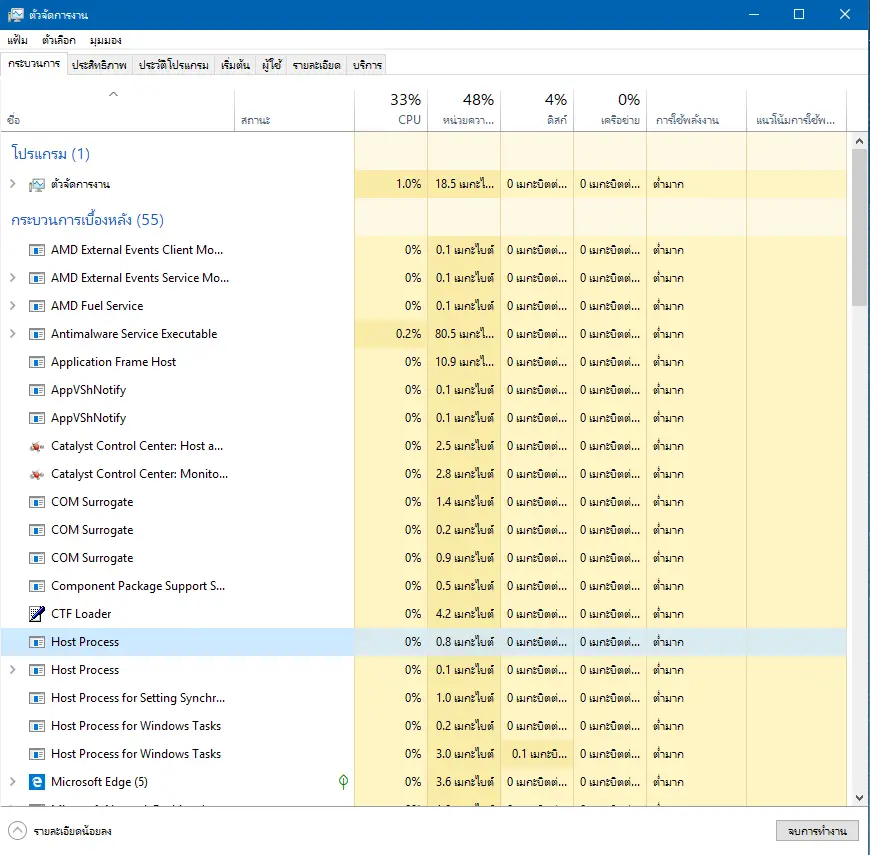Open the ตัวเลือก menu
This screenshot has width=870, height=855.
tap(59, 40)
